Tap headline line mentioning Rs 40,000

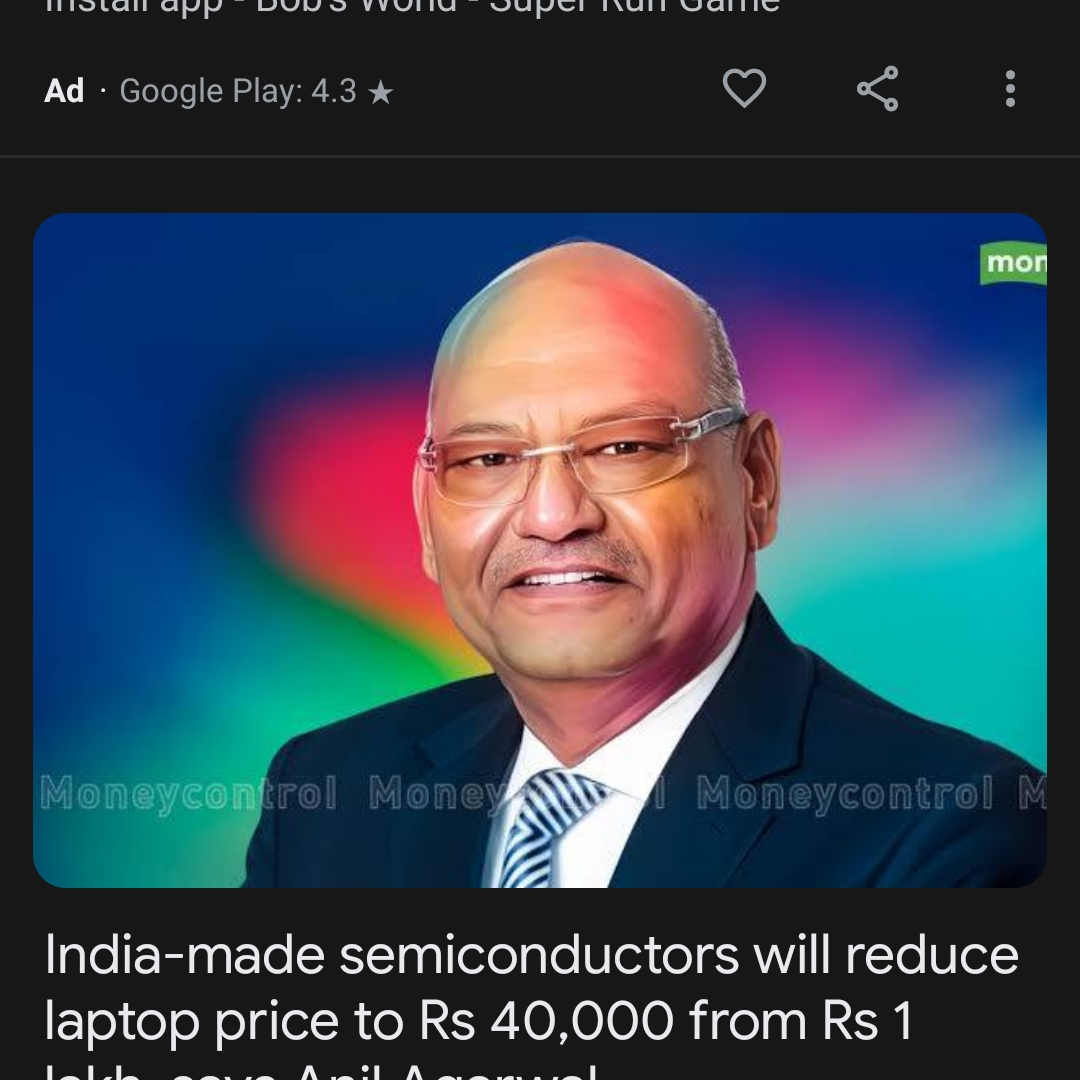[479, 1020]
